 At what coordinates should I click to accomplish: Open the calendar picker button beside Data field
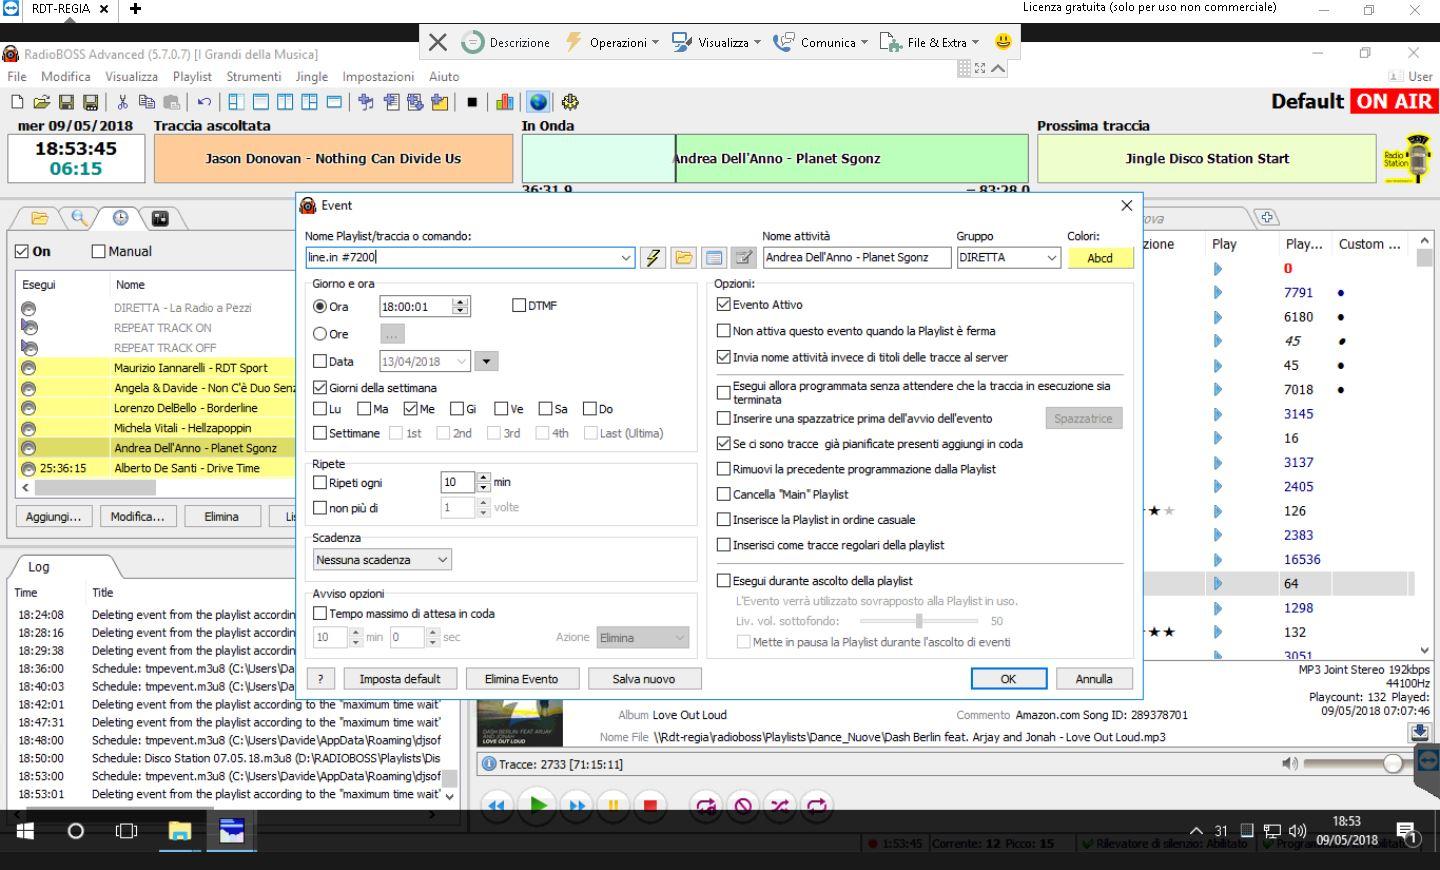pyautogui.click(x=486, y=361)
